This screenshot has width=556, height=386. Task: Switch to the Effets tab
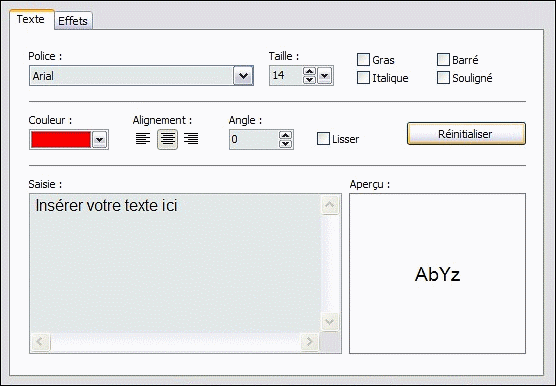[x=73, y=21]
